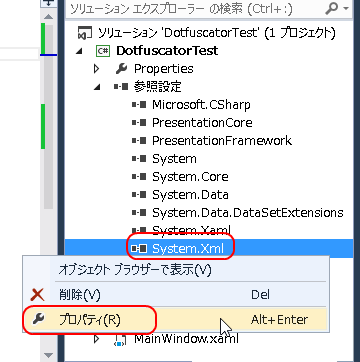
Task: Expand the MainWindow.xaml node
Action: click(97, 339)
